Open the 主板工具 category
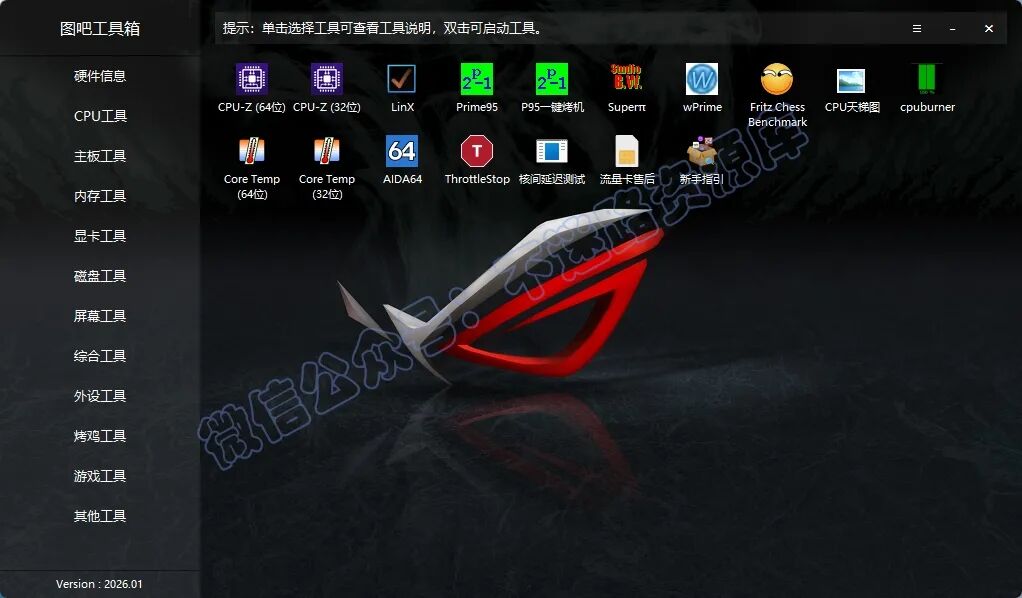Viewport: 1022px width, 598px height. pyautogui.click(x=100, y=156)
